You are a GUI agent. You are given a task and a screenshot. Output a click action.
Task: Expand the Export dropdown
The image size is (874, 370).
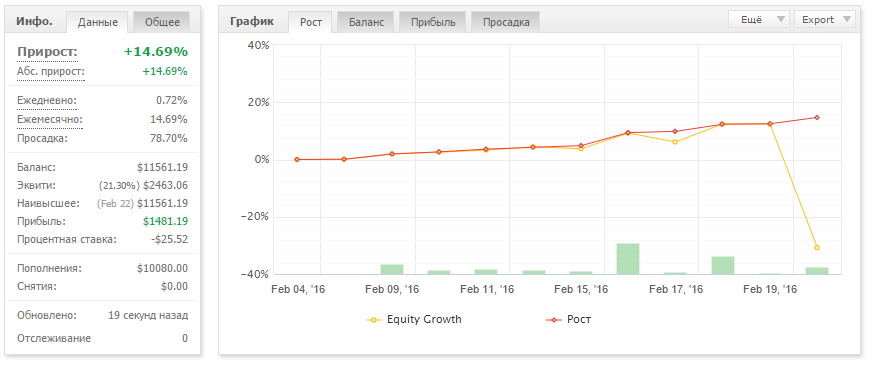(x=824, y=19)
